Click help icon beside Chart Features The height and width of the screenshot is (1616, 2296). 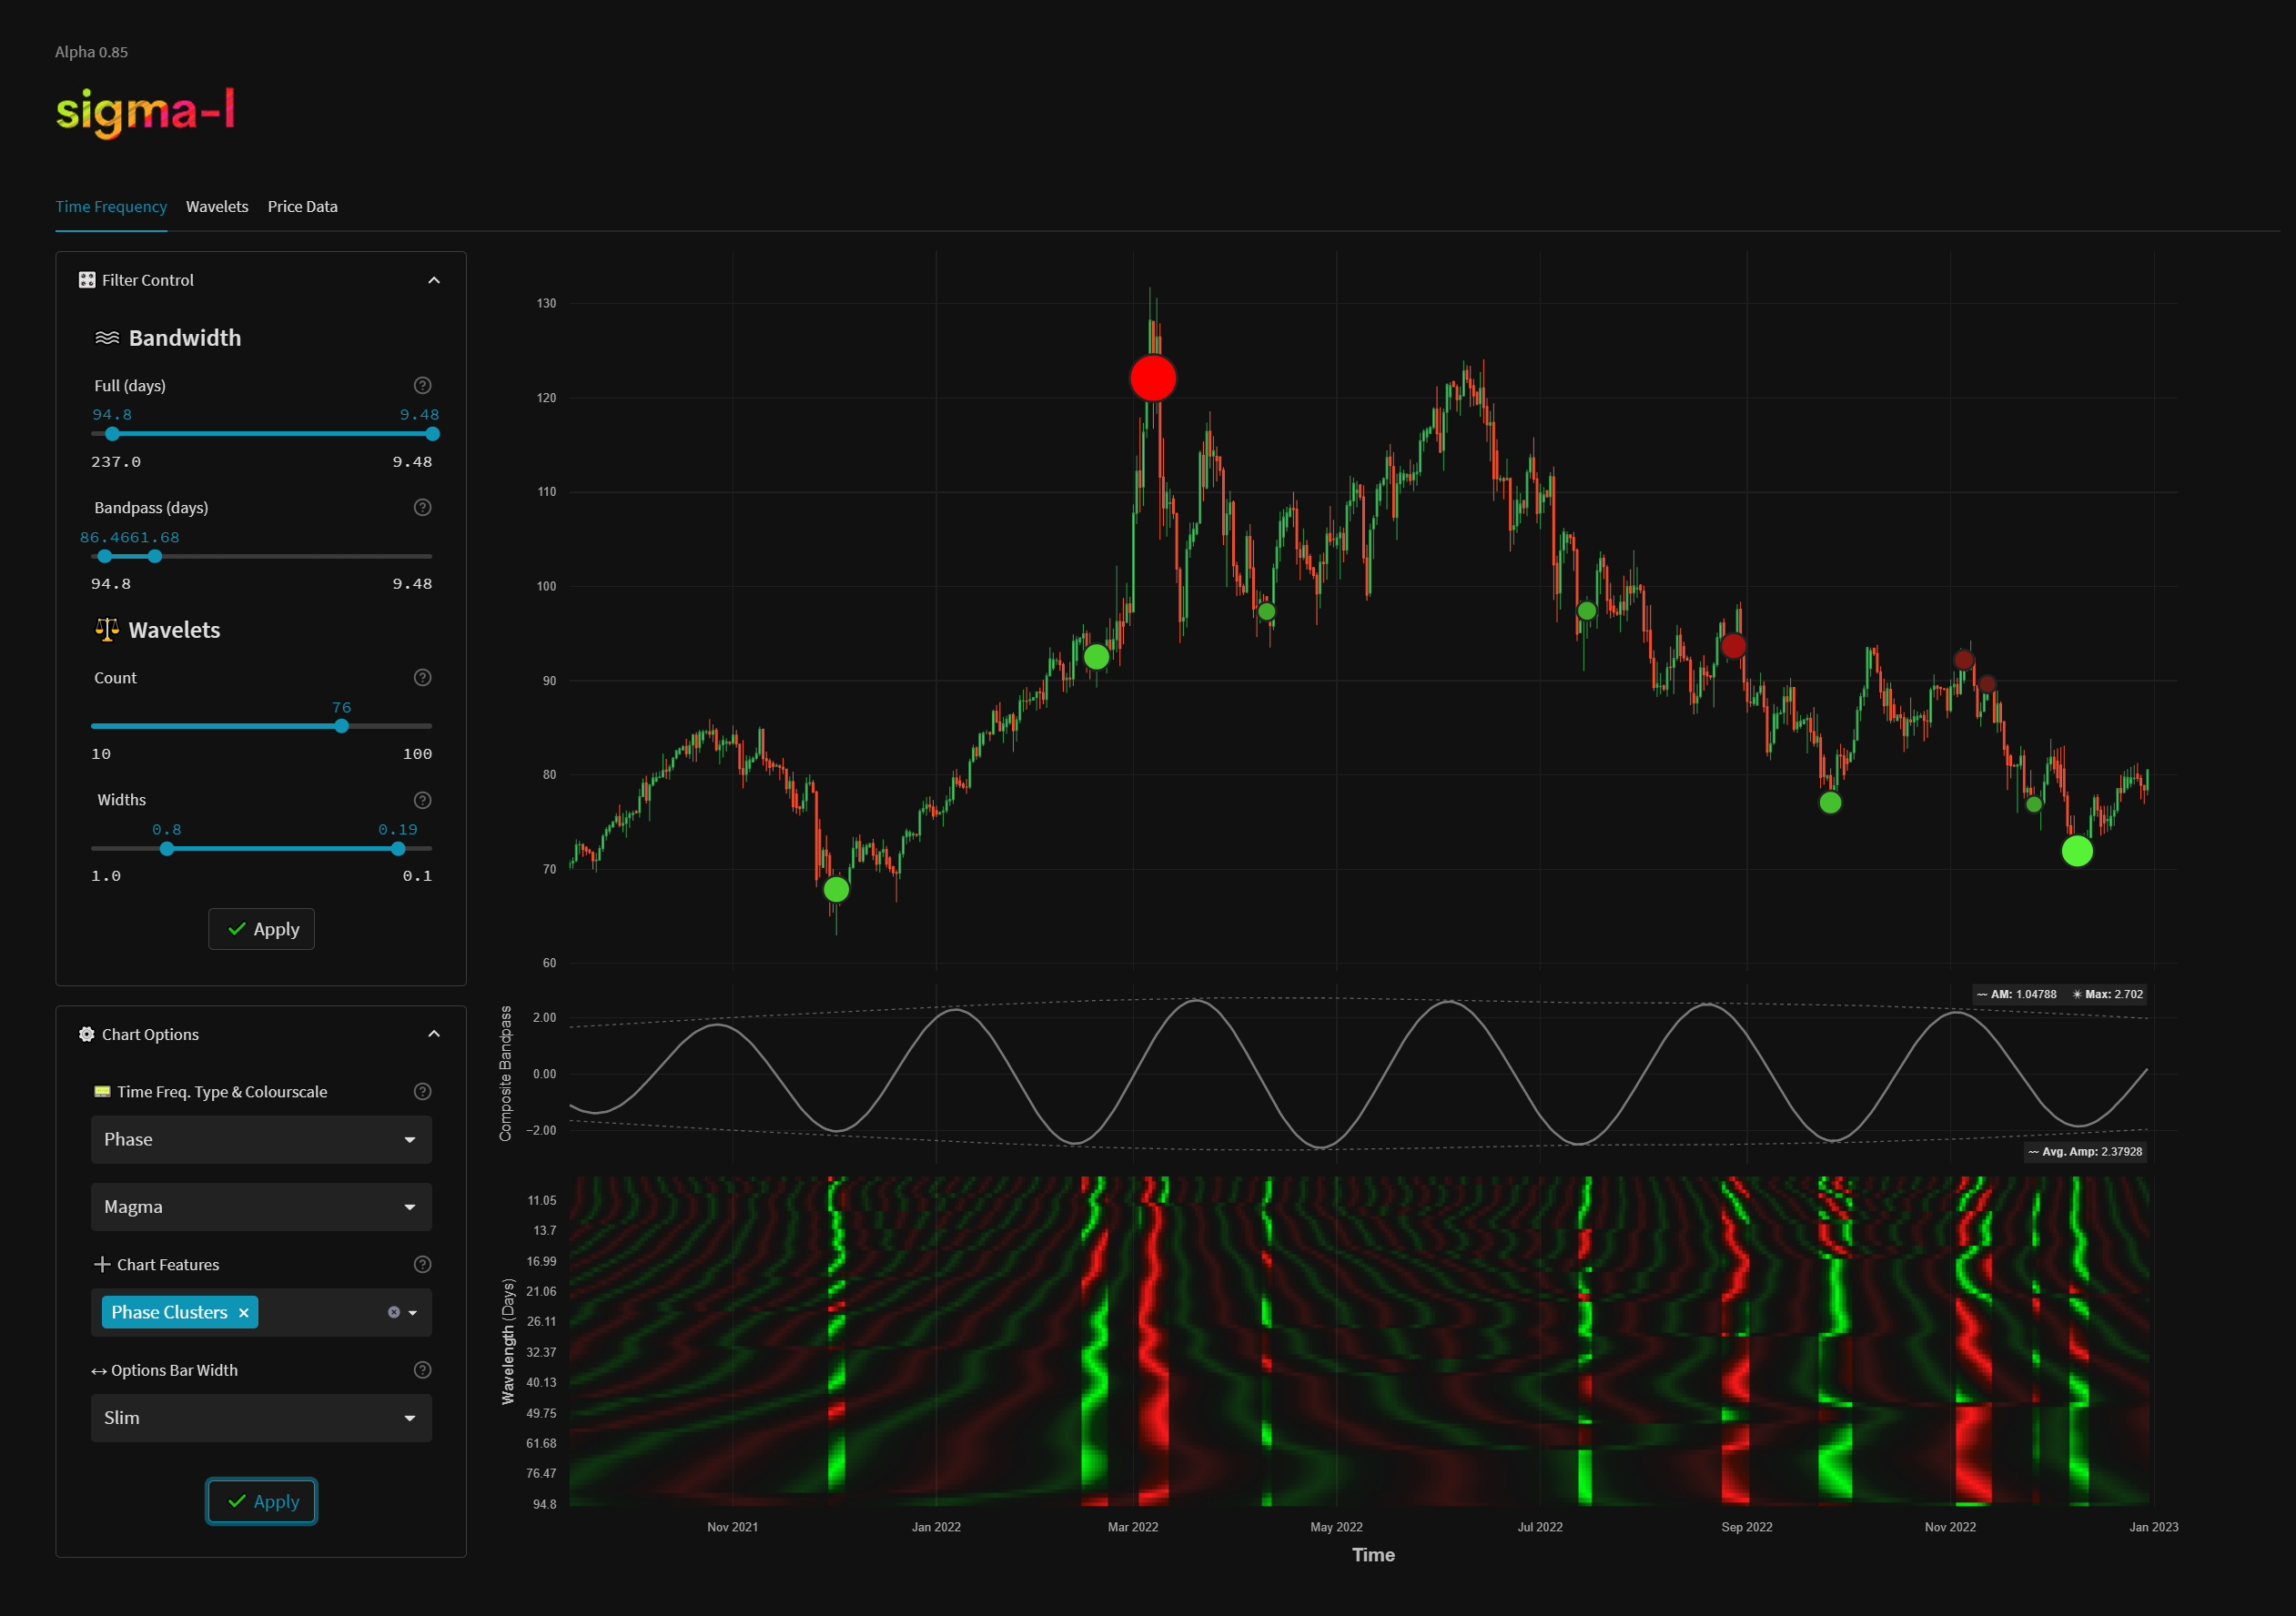422,1265
